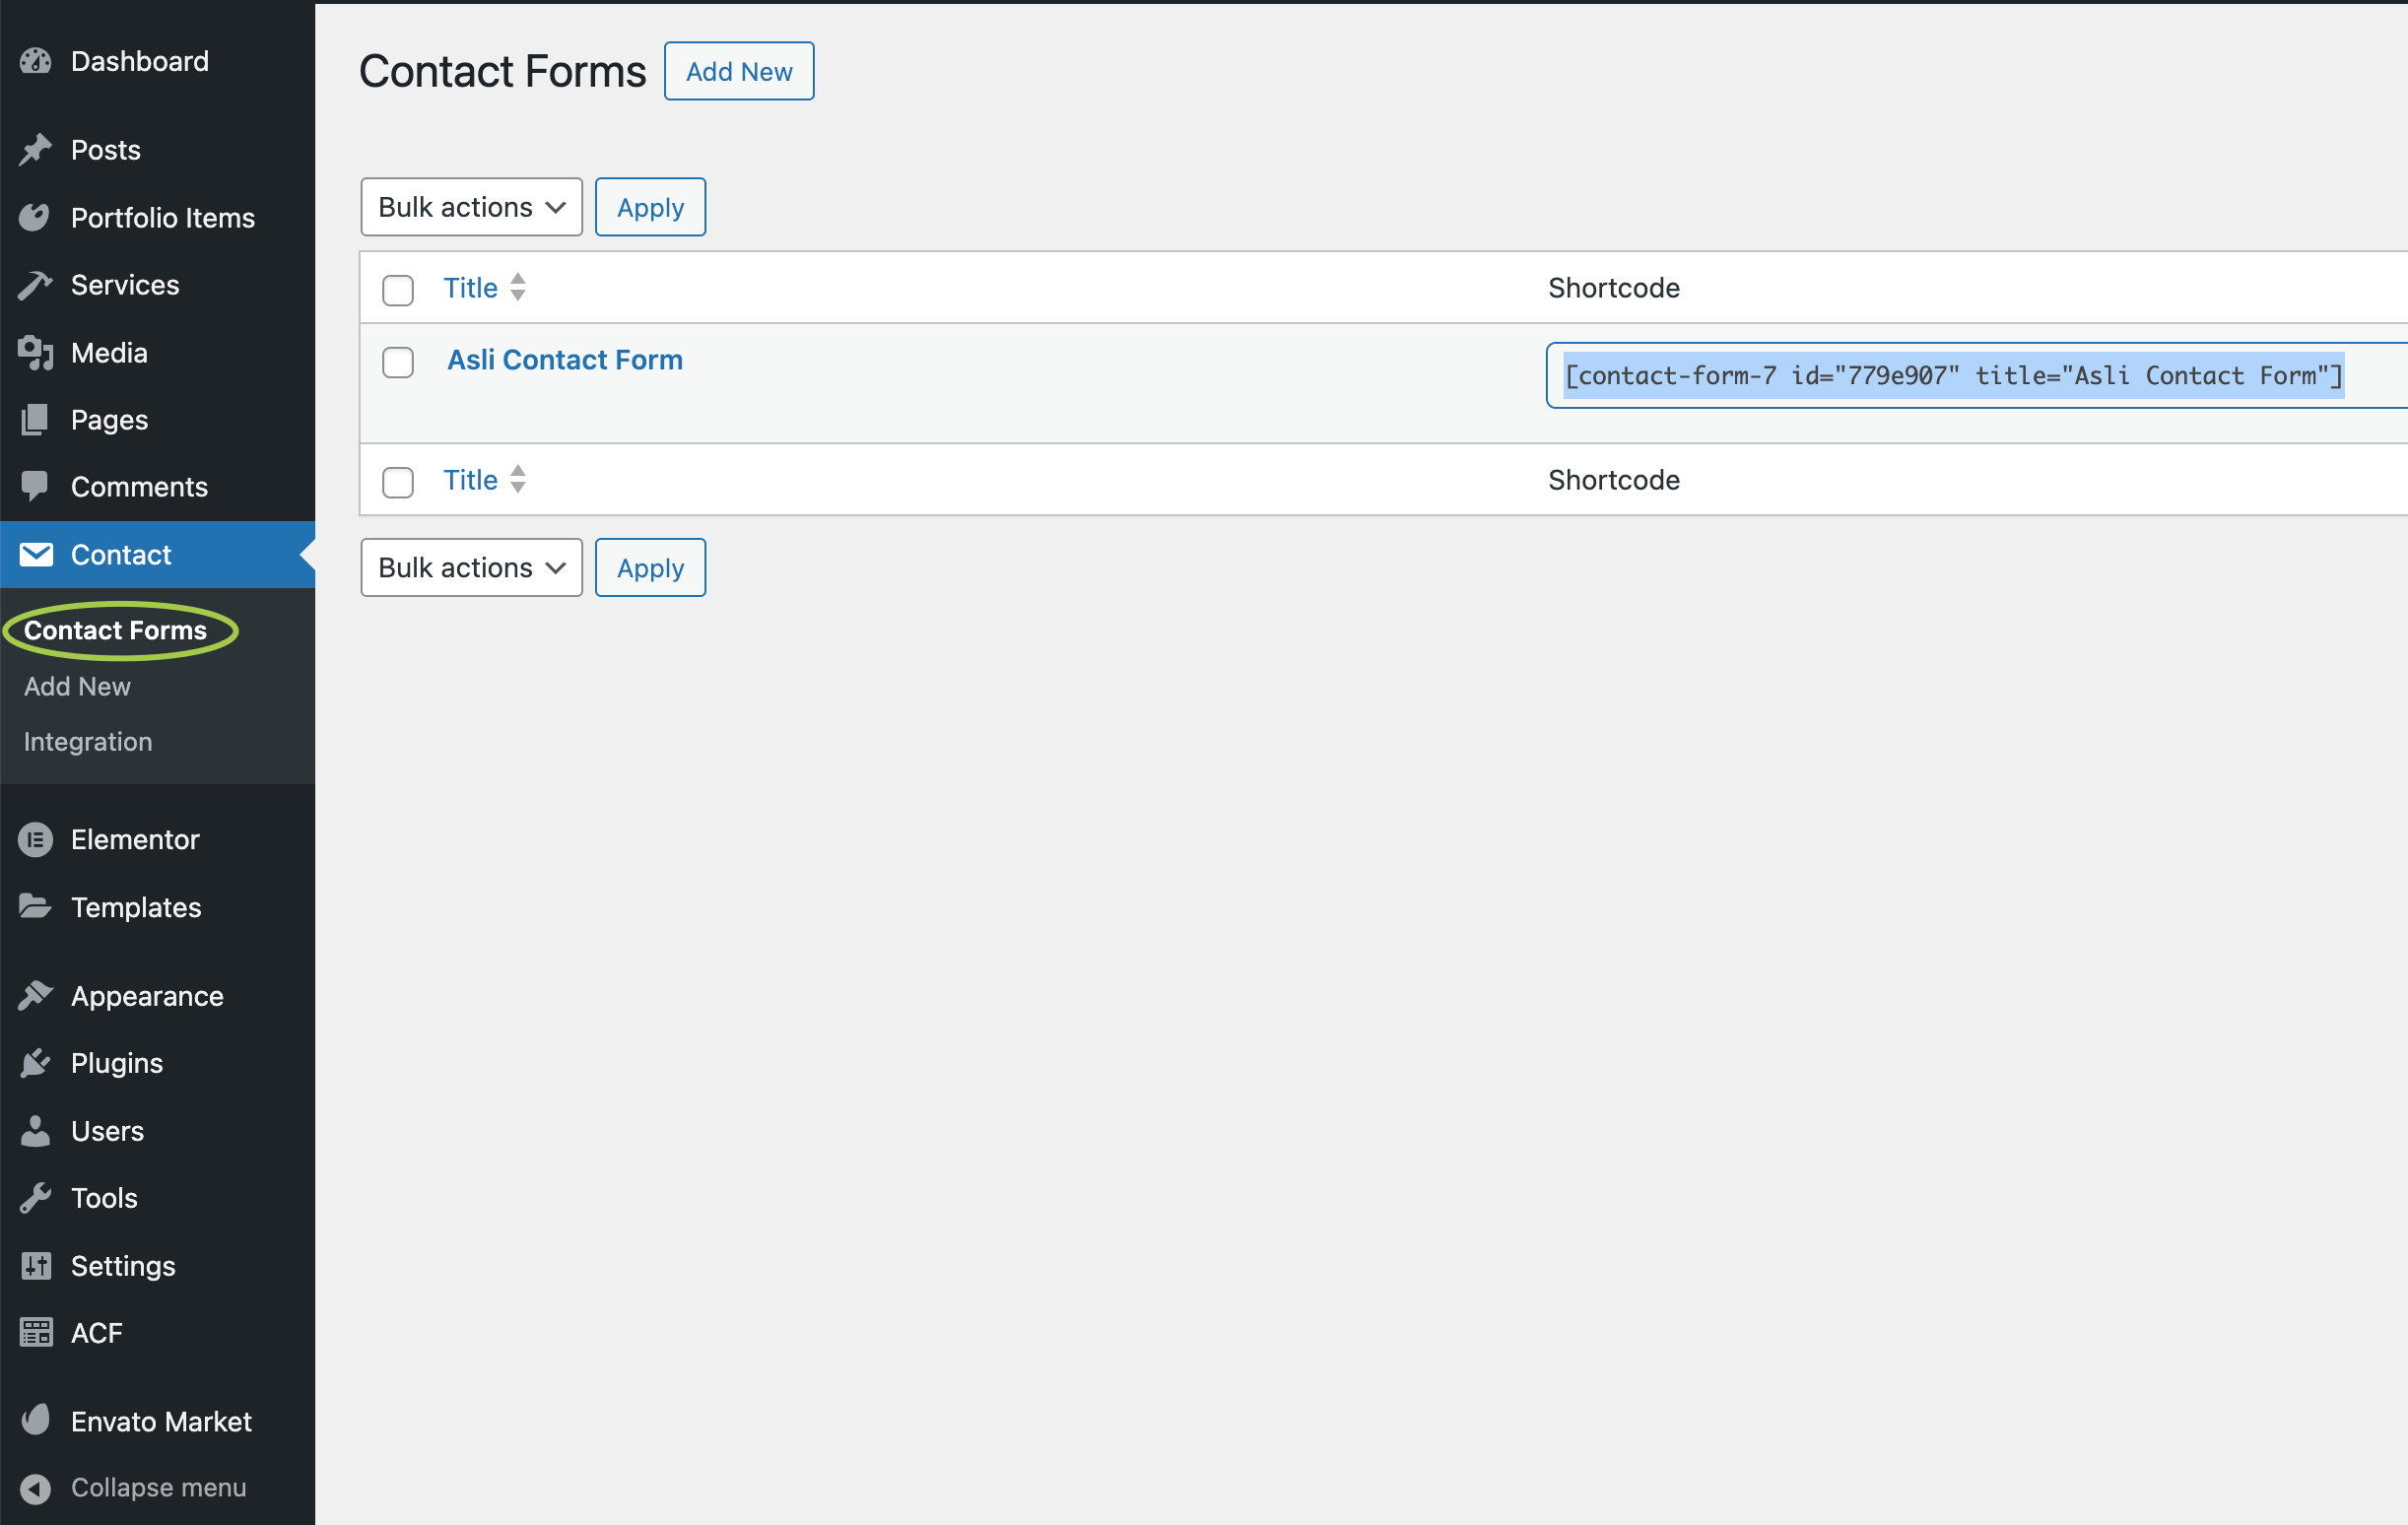Click the Posts pushpin icon
Screen dimensions: 2408x1525
(36, 150)
